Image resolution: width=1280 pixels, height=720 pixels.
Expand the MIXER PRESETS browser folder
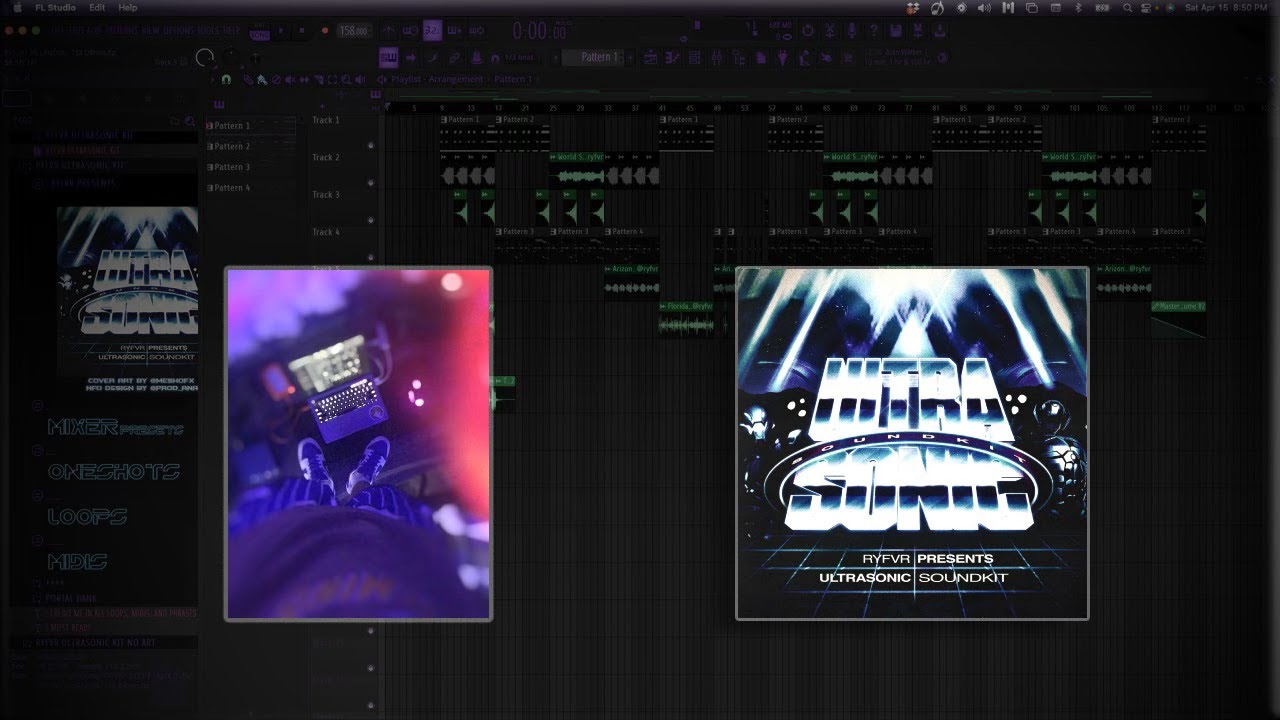pyautogui.click(x=115, y=428)
